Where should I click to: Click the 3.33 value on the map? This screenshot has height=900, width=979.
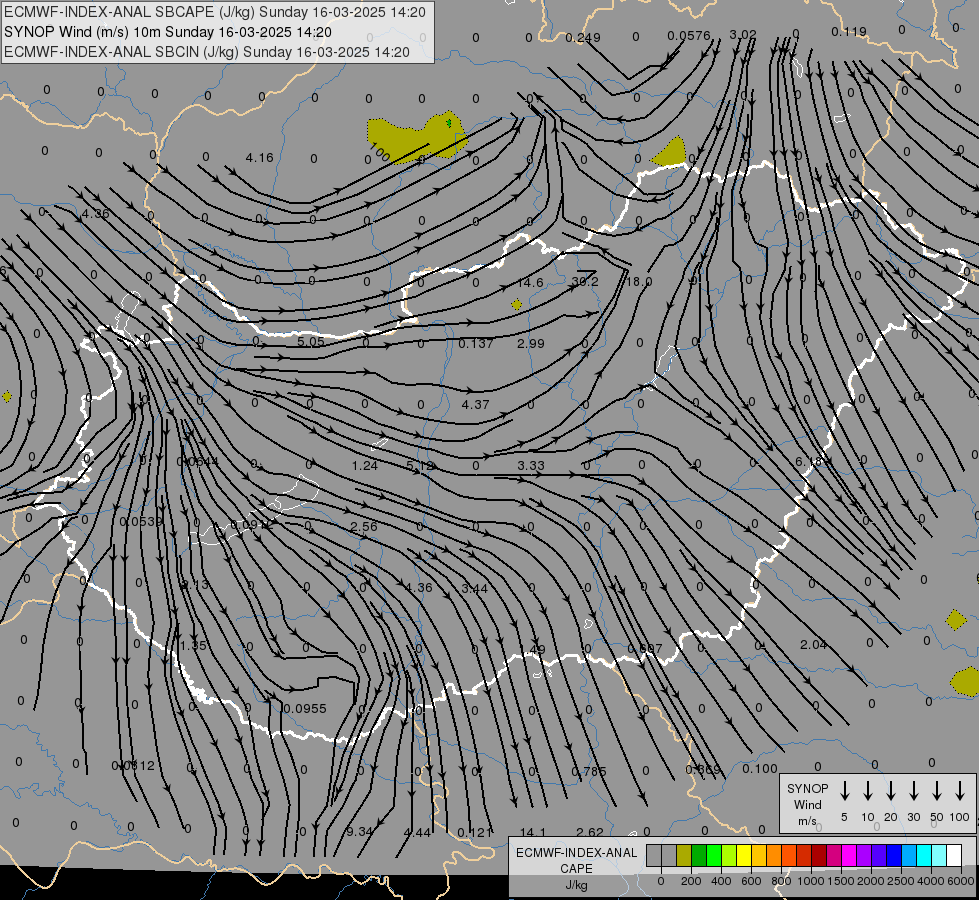531,466
